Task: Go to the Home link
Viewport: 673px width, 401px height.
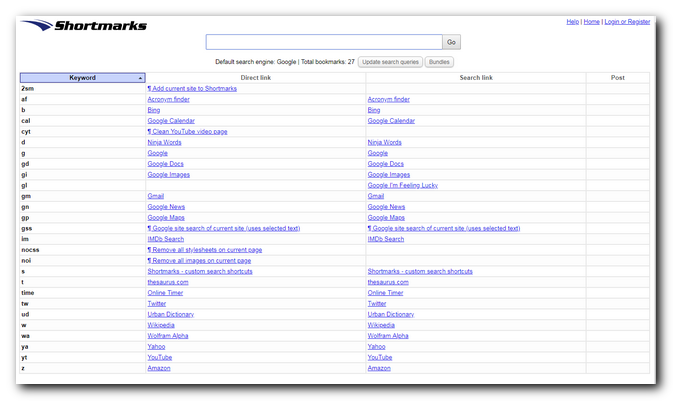Action: 591,21
